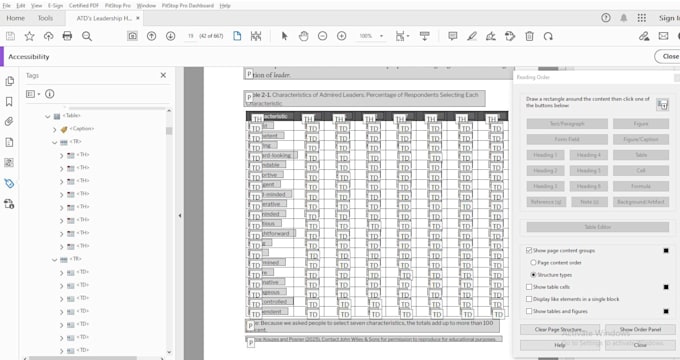Enable Show table cells checkbox
The width and height of the screenshot is (680, 360).
pos(529,287)
